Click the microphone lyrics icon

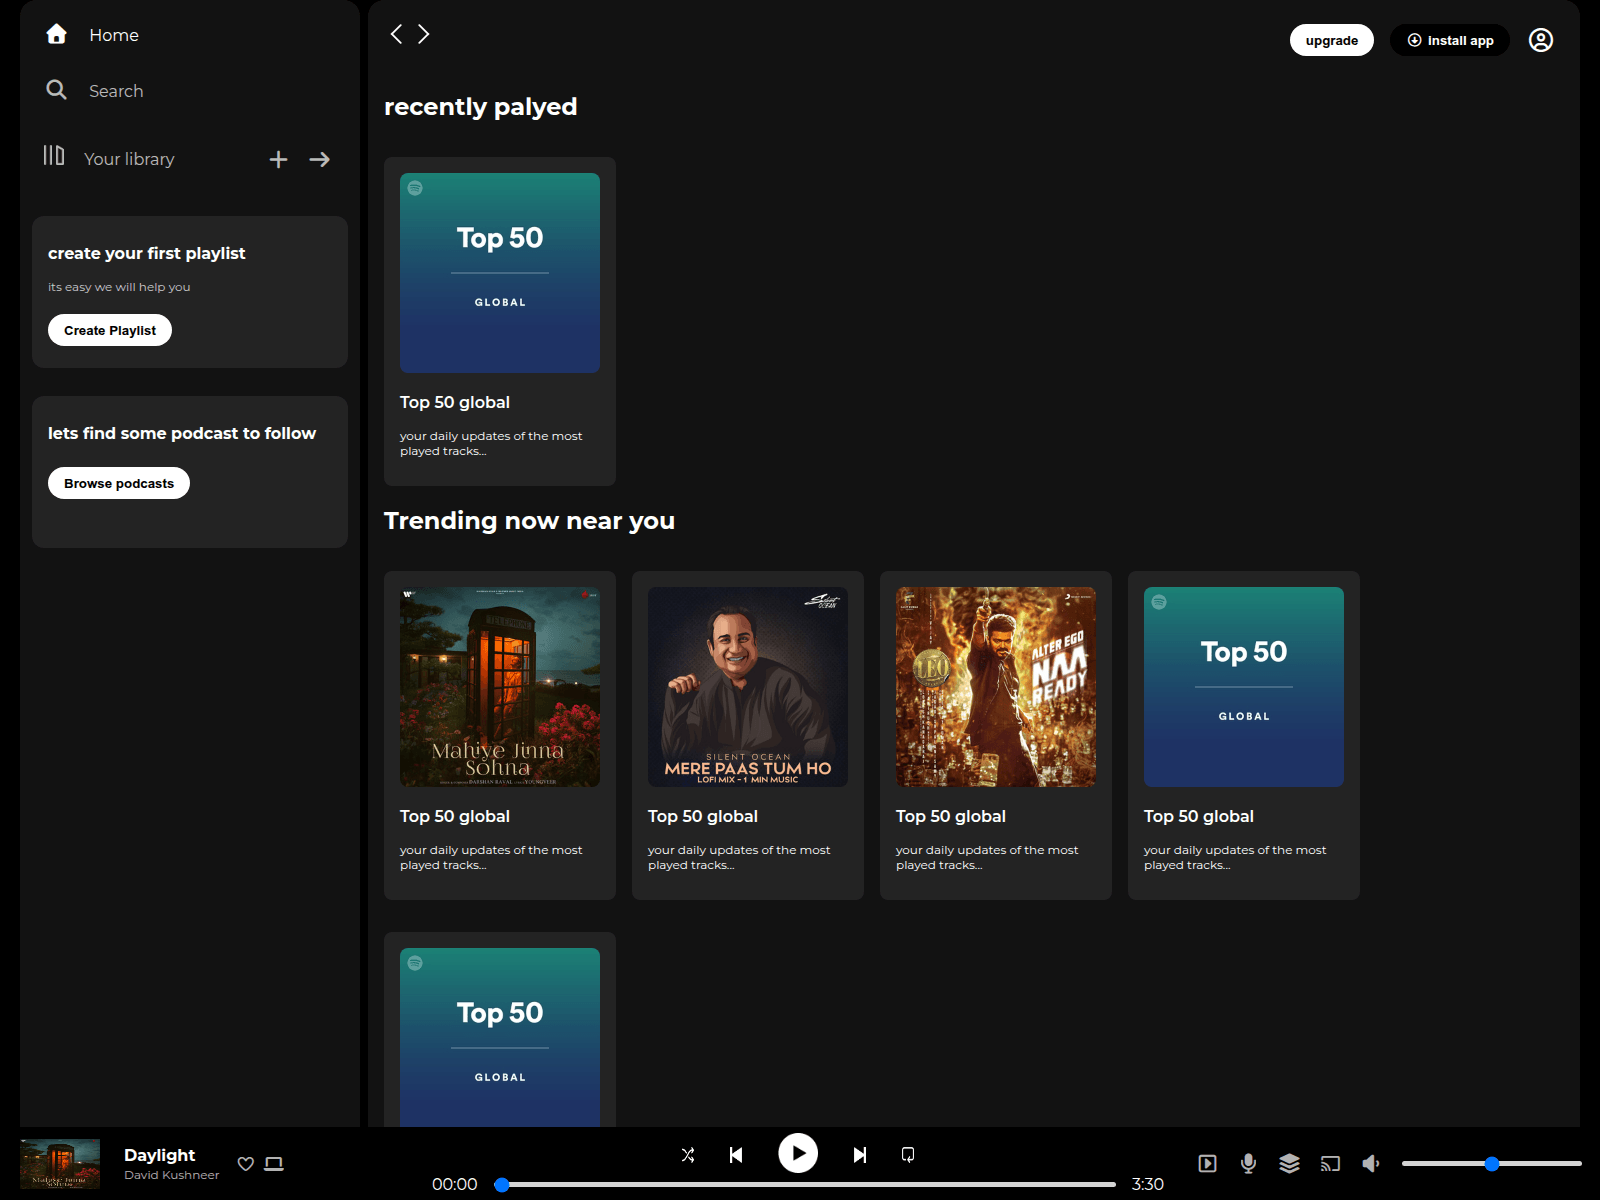(1248, 1163)
